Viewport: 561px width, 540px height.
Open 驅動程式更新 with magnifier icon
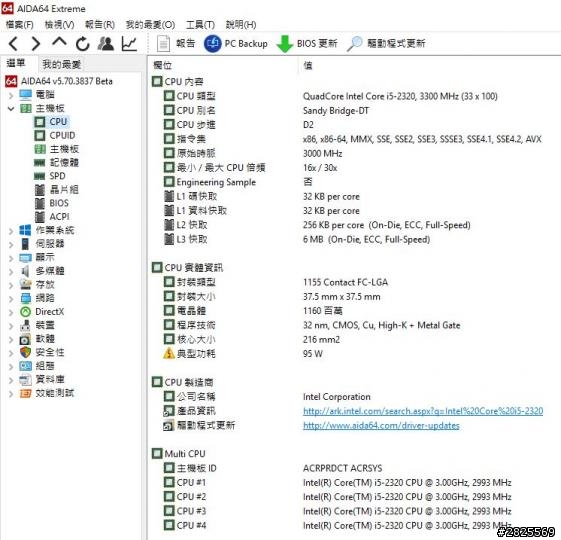point(386,44)
